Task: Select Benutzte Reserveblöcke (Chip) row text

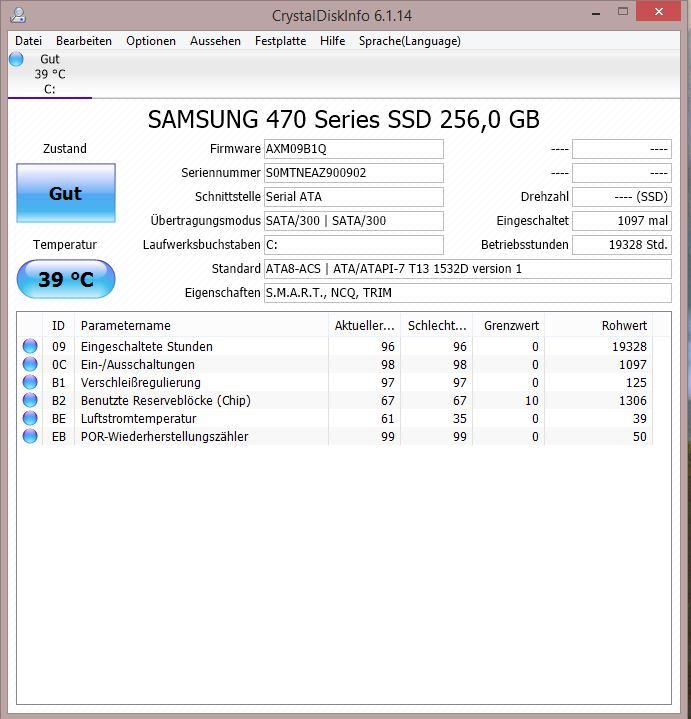Action: pos(166,400)
